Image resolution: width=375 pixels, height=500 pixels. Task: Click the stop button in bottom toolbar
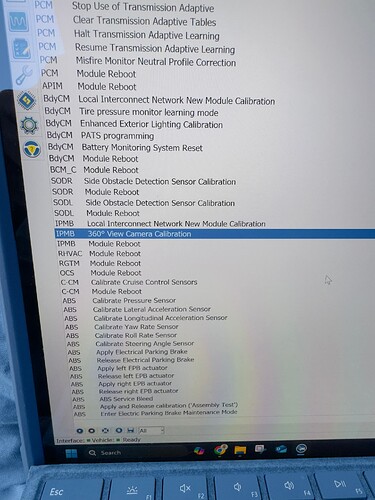pos(92,430)
